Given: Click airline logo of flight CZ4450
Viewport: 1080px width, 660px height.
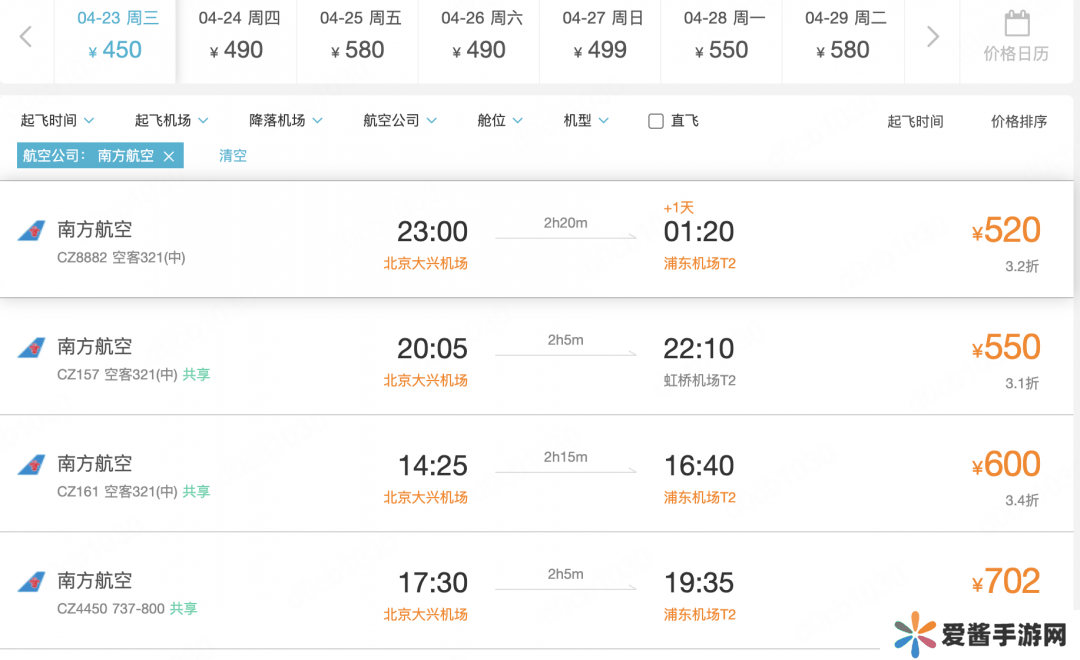Looking at the screenshot, I should 31,582.
